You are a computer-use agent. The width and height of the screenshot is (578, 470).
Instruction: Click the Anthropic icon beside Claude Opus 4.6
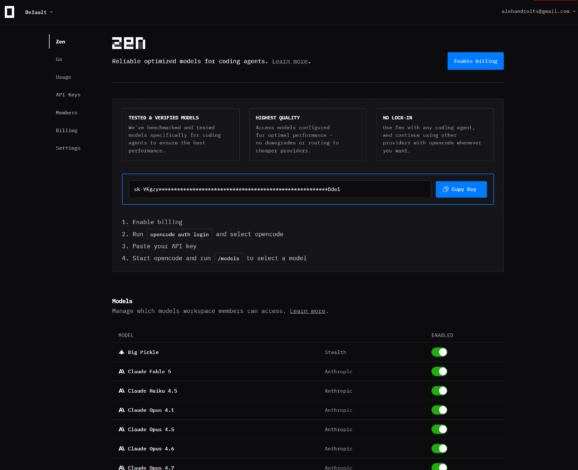pyautogui.click(x=121, y=448)
